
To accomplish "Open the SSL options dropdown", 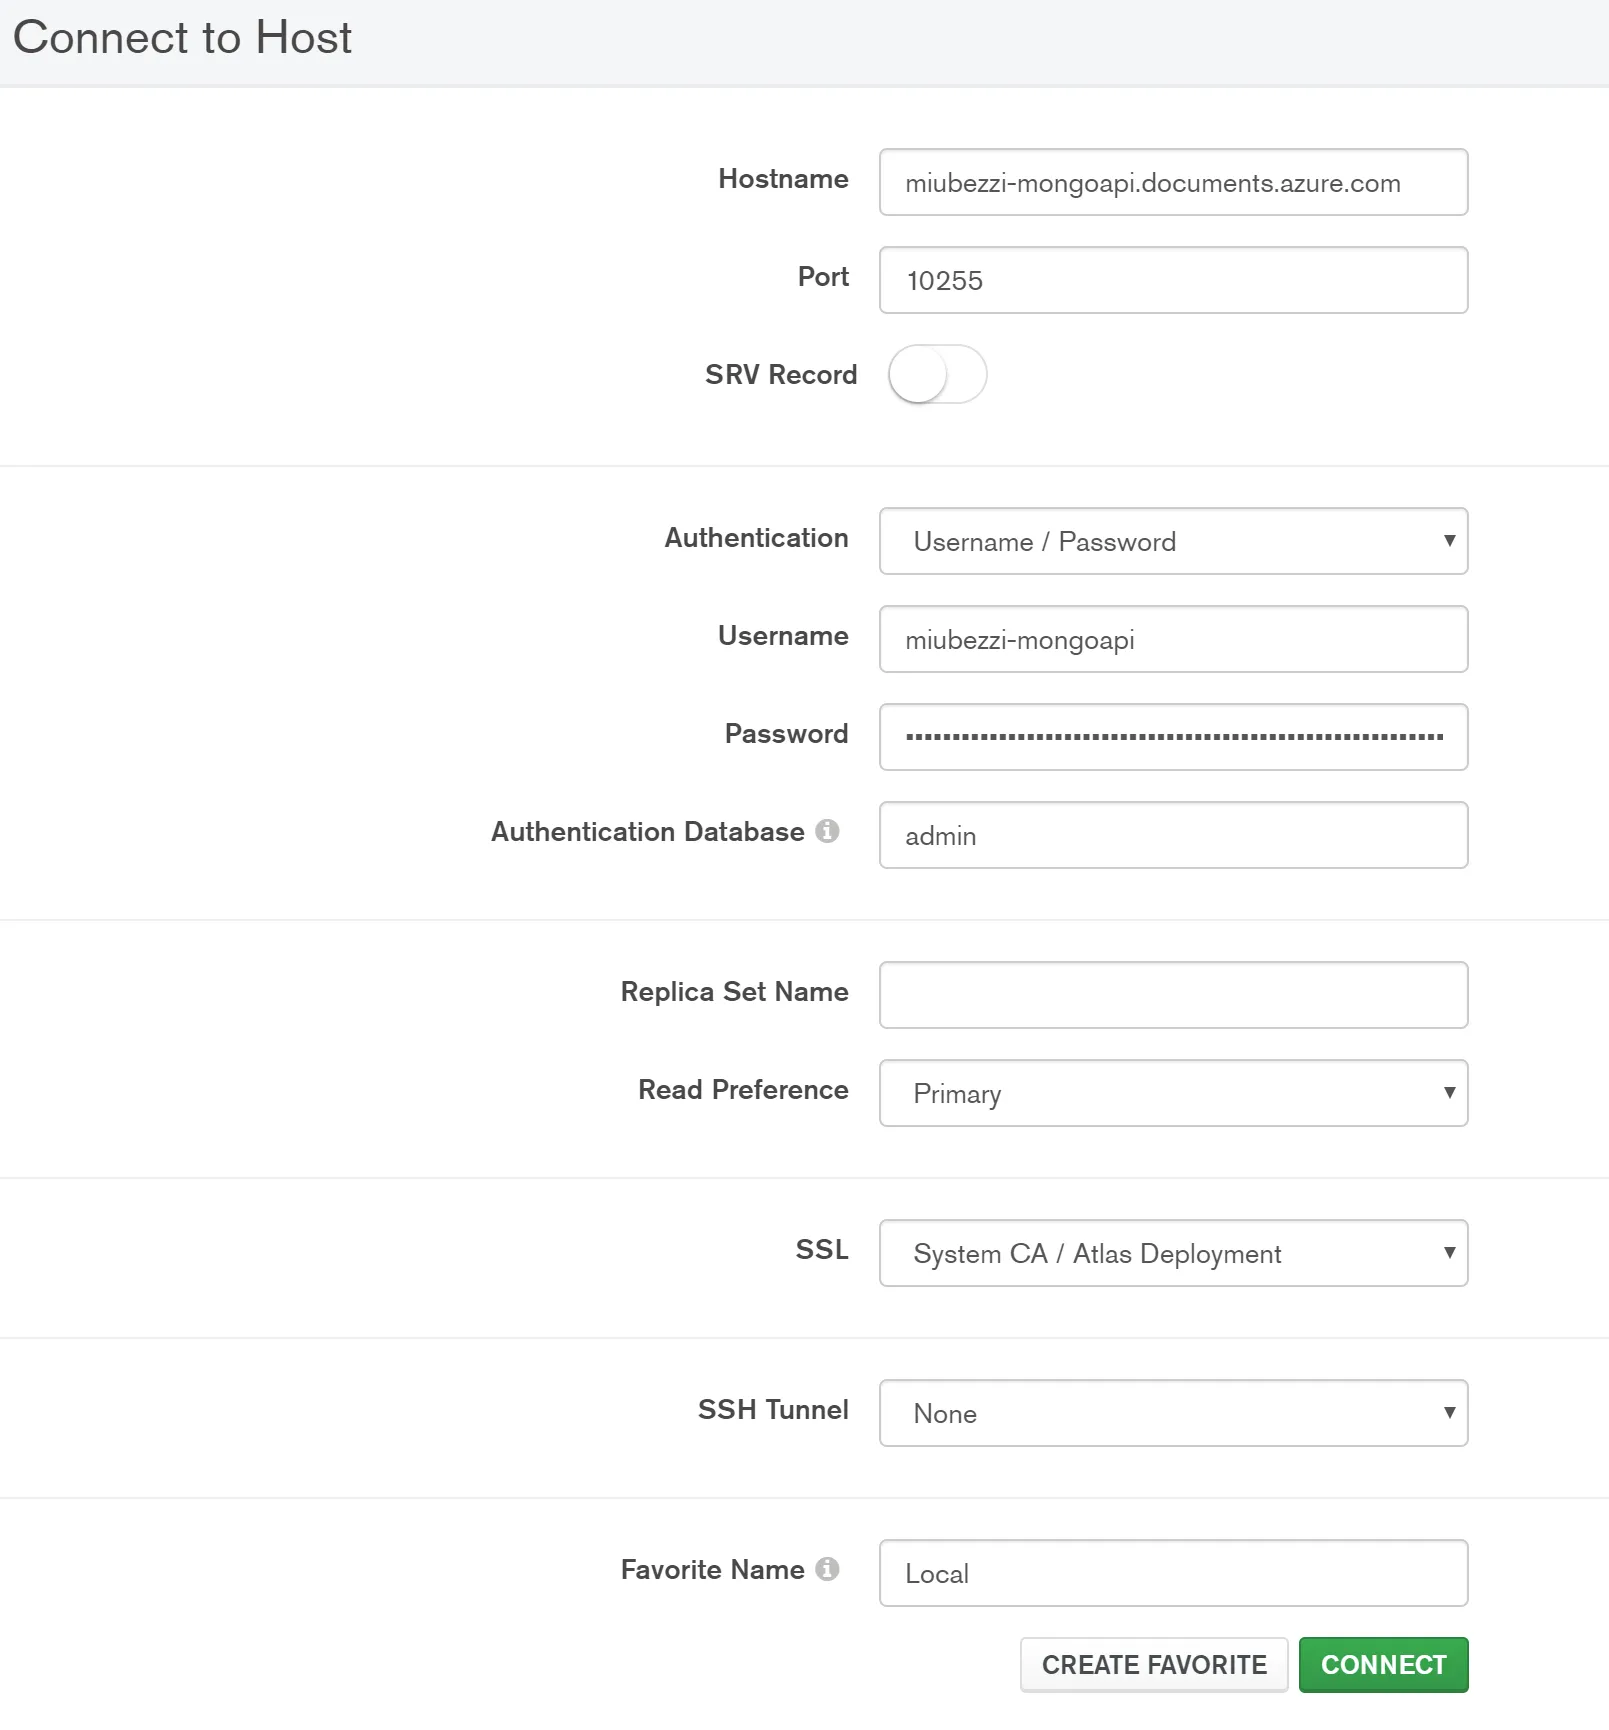I will coord(1172,1253).
